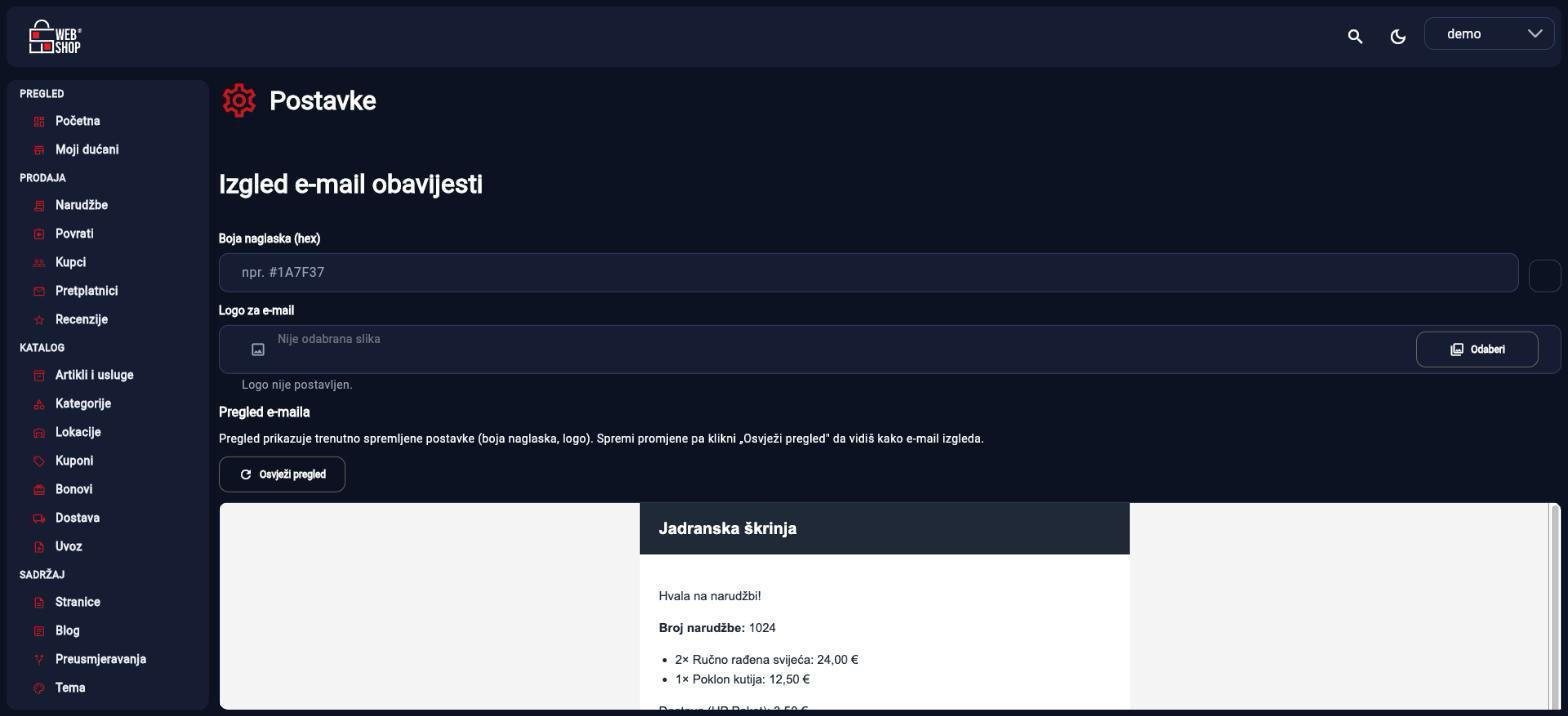Click the Kupci people icon

[39, 263]
